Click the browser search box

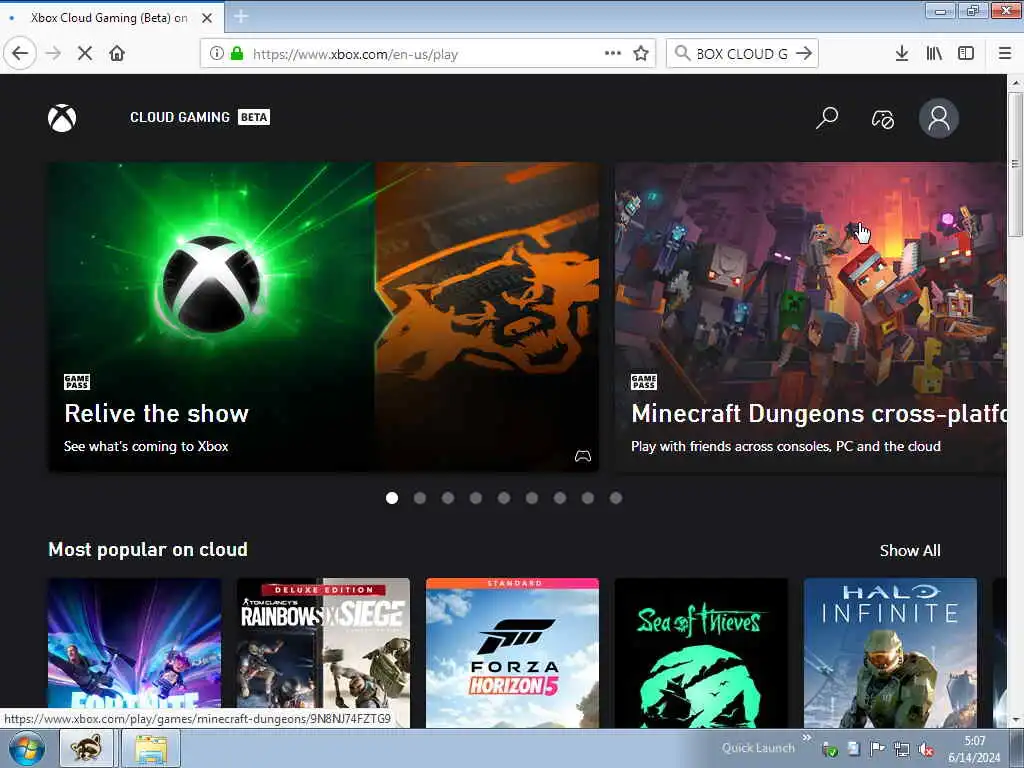(741, 54)
